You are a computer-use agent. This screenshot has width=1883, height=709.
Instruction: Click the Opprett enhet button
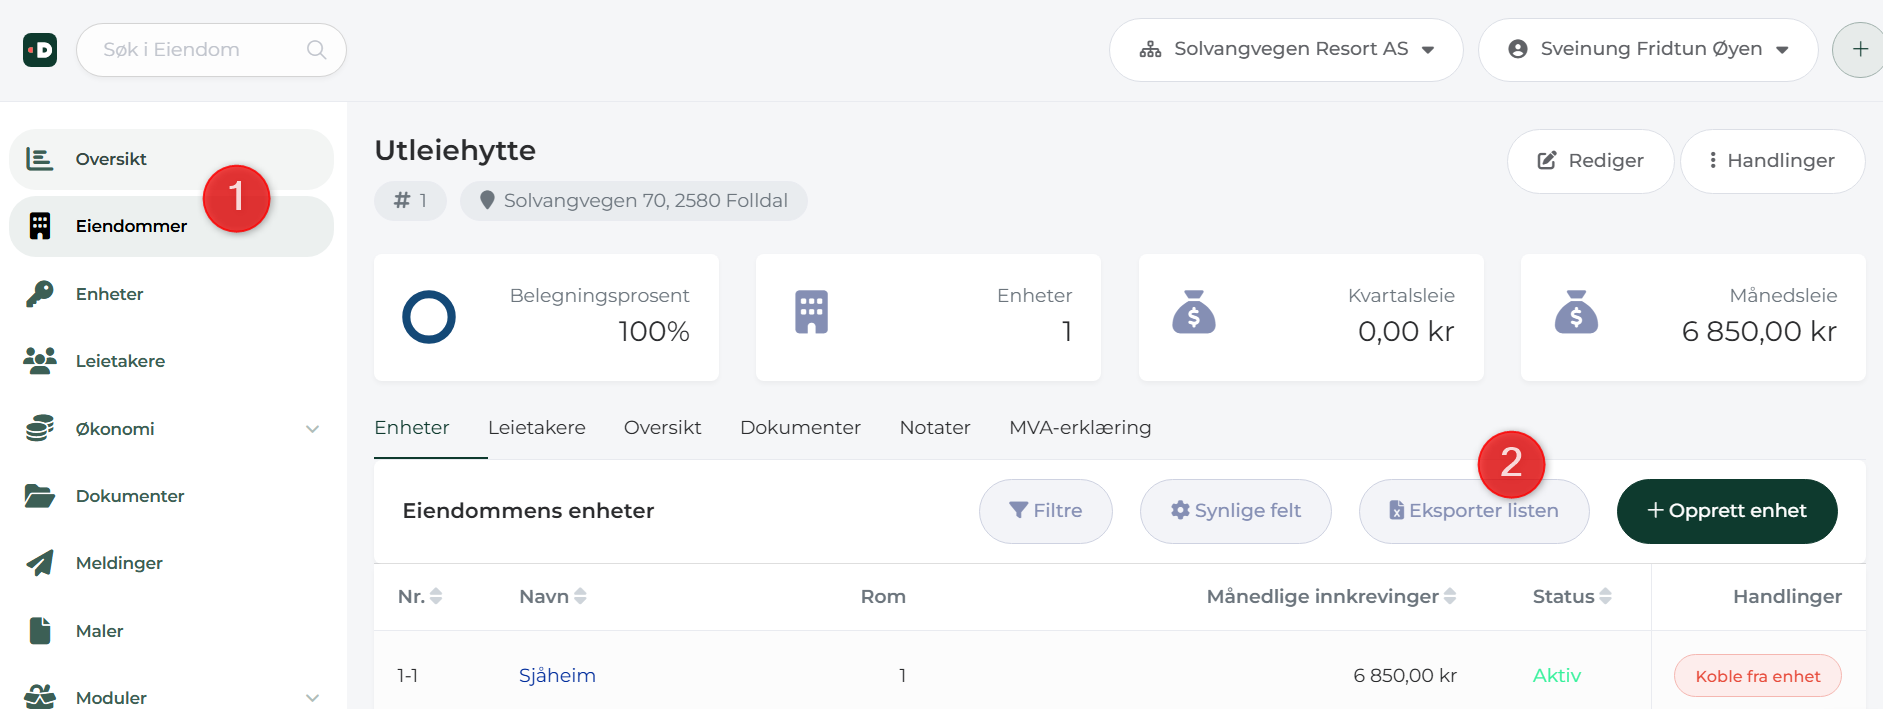click(x=1727, y=511)
